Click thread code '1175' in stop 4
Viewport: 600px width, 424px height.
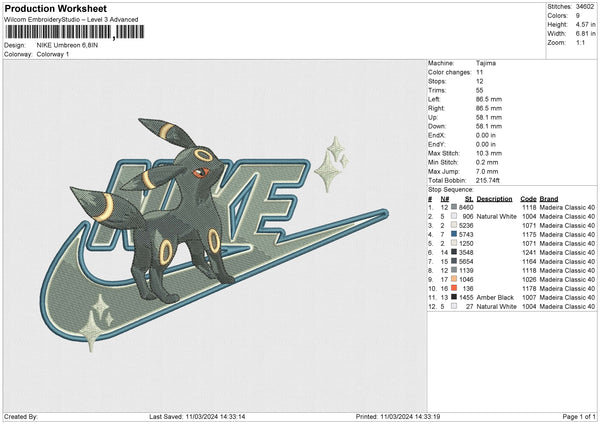point(529,235)
